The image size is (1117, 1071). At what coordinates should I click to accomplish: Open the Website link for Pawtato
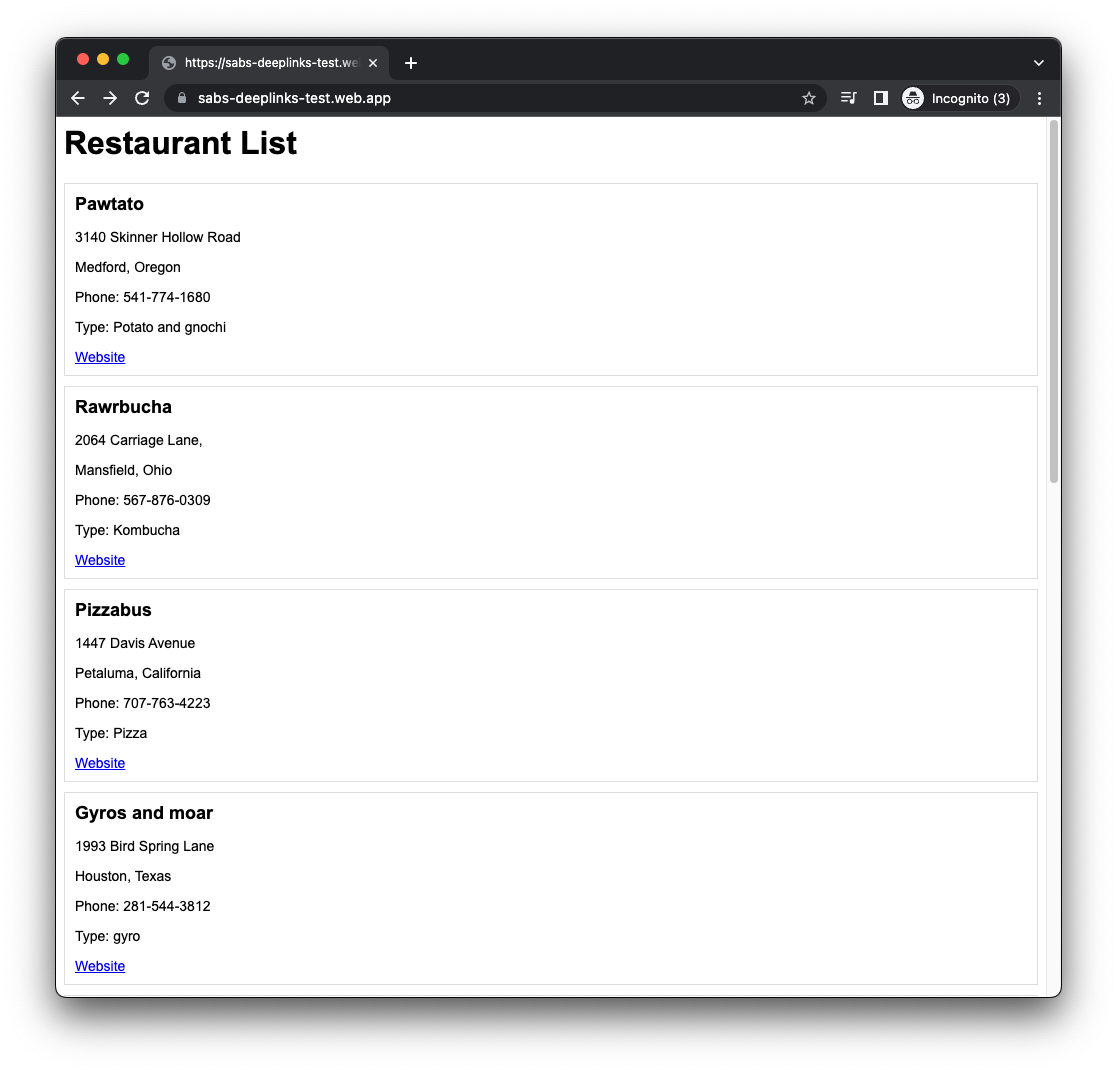pos(100,357)
